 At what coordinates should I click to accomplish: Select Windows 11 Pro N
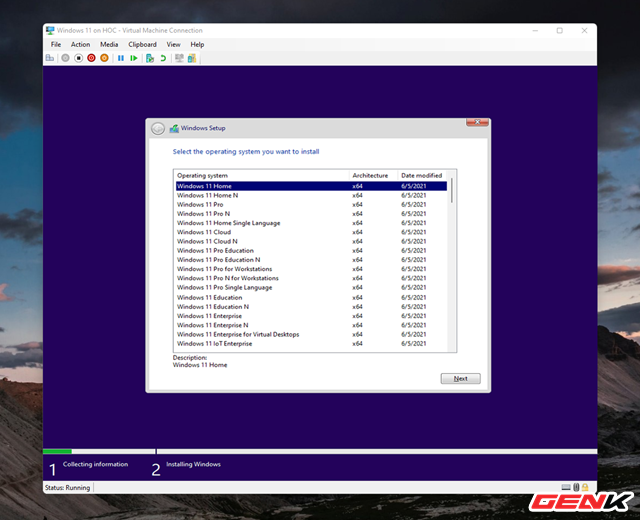click(x=311, y=214)
